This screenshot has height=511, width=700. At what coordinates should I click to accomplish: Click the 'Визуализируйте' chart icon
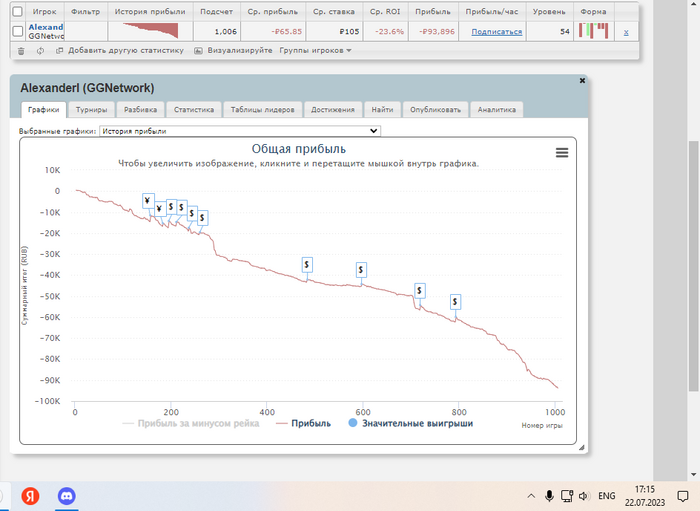click(198, 51)
